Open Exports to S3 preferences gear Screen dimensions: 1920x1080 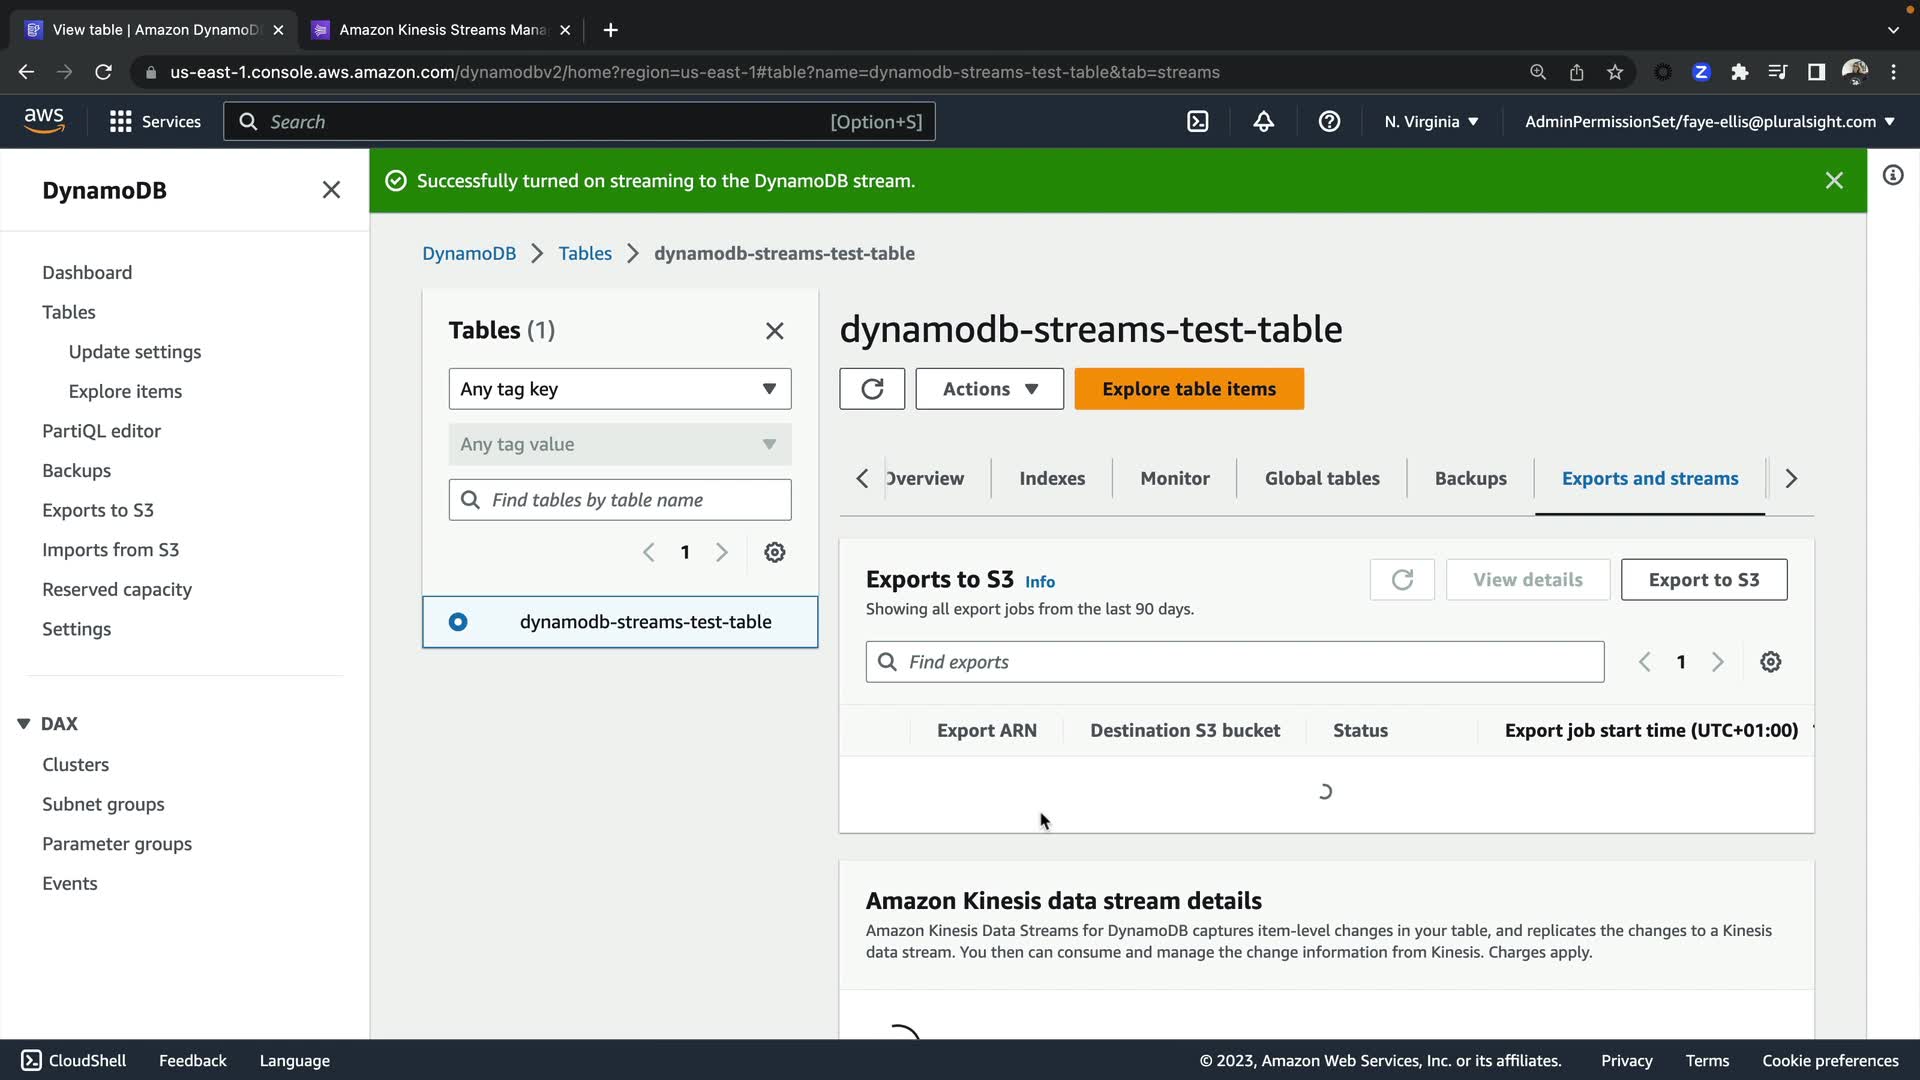point(1770,662)
